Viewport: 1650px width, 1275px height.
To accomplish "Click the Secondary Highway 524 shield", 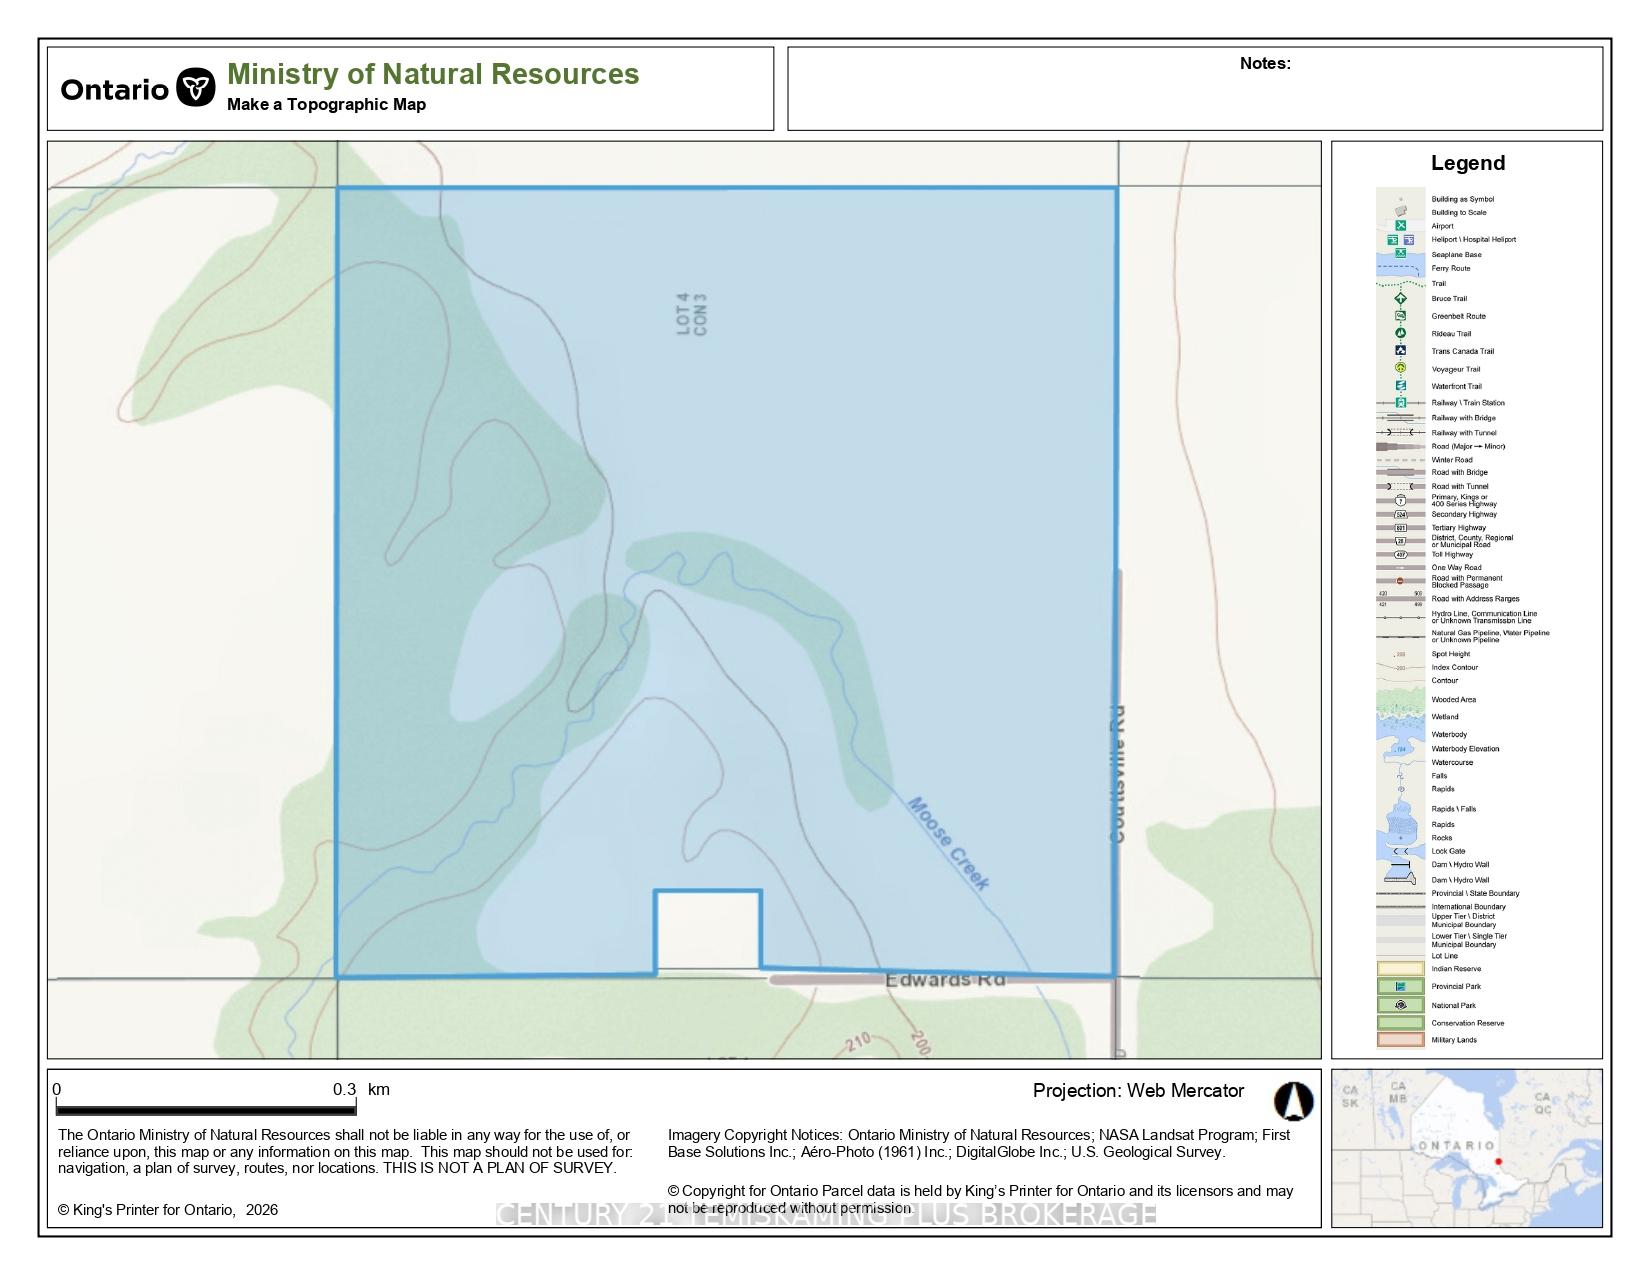I will [1401, 514].
